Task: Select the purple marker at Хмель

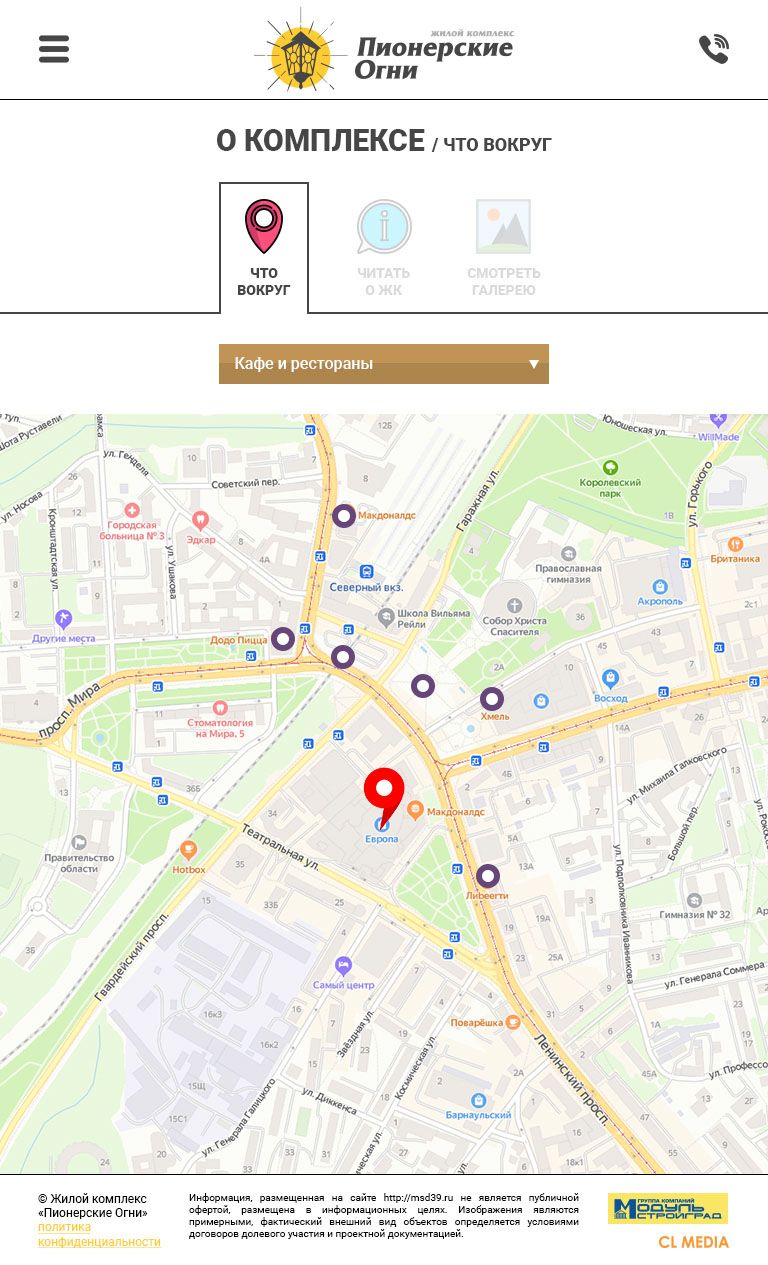Action: (x=491, y=699)
